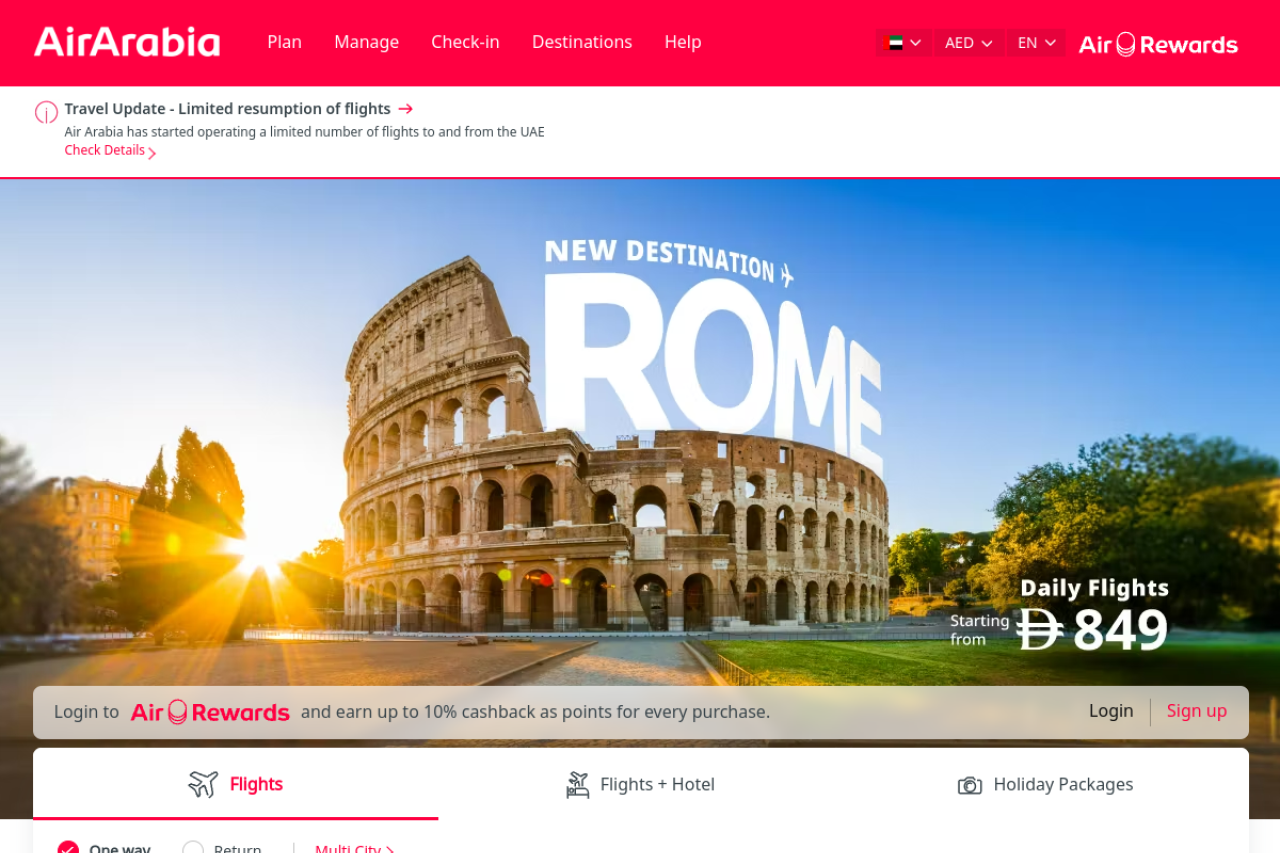1280x853 pixels.
Task: Switch to the Holiday Packages tab
Action: (x=1045, y=785)
